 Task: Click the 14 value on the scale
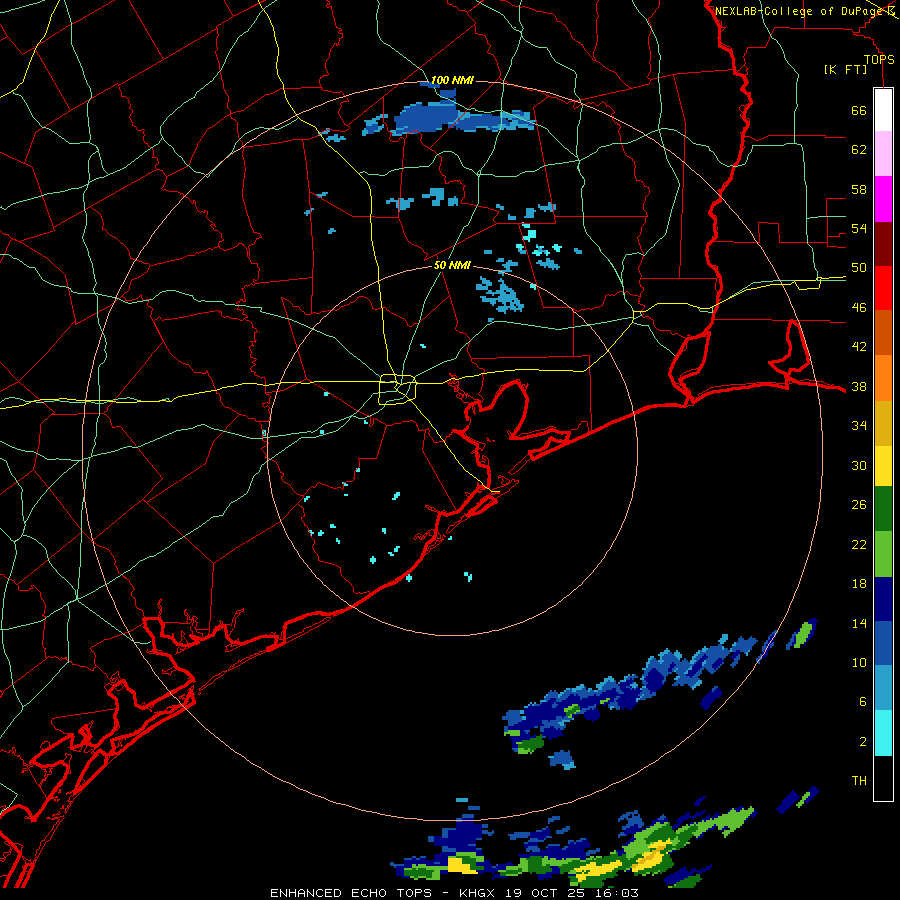click(x=859, y=623)
